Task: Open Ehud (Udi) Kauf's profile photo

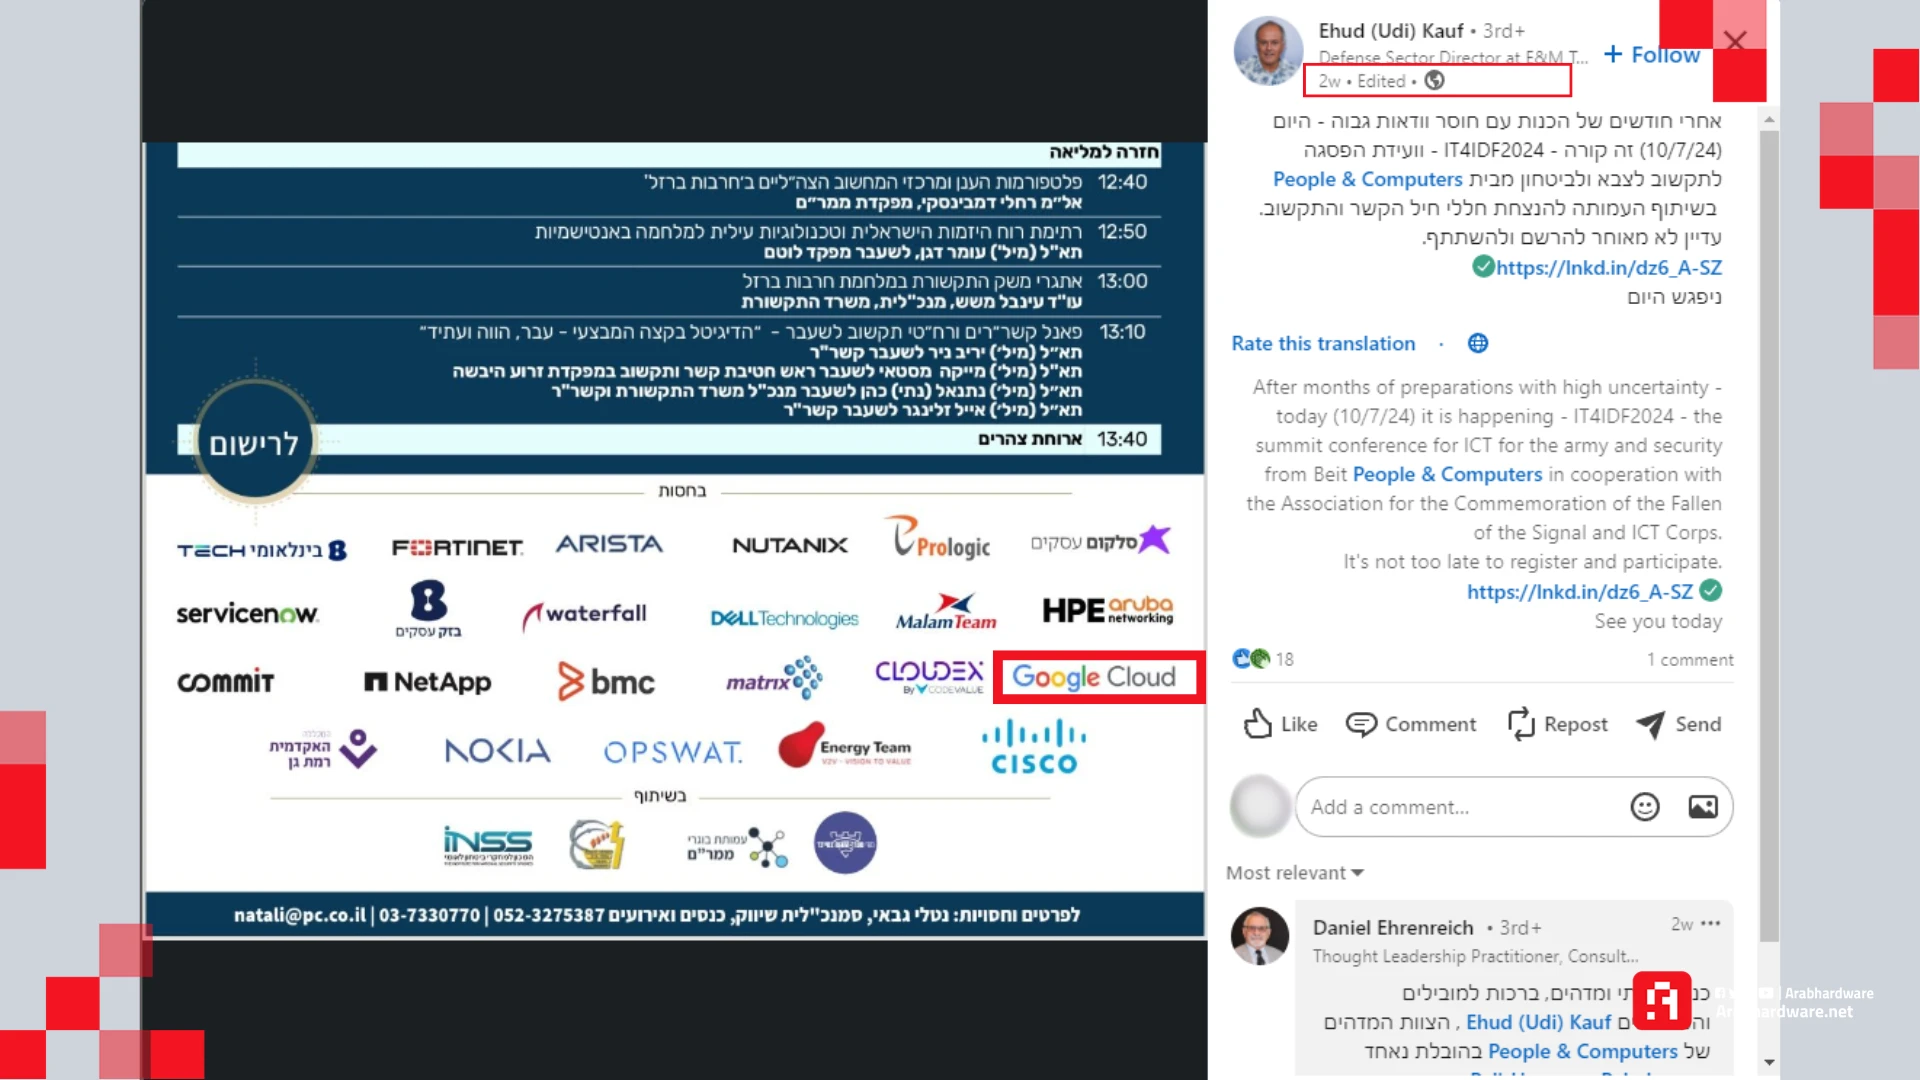Action: tap(1268, 51)
